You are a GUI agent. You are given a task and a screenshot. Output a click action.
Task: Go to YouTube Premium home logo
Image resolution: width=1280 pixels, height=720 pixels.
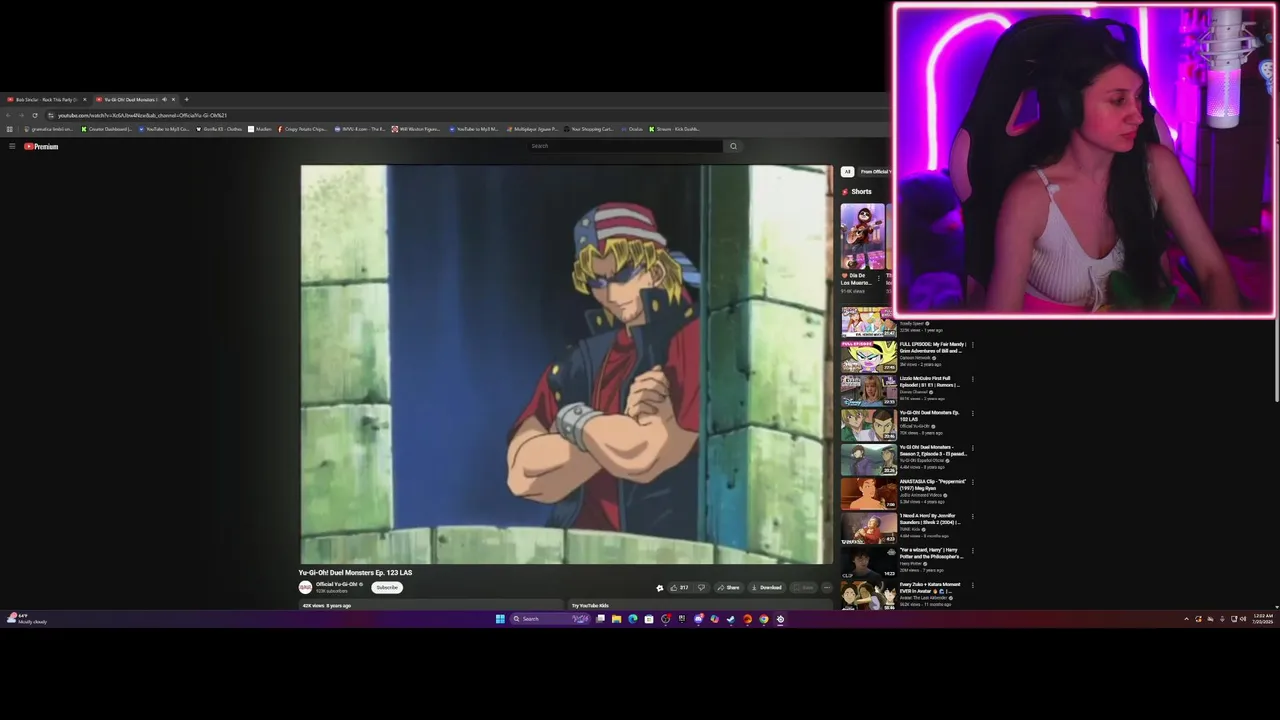click(x=41, y=146)
